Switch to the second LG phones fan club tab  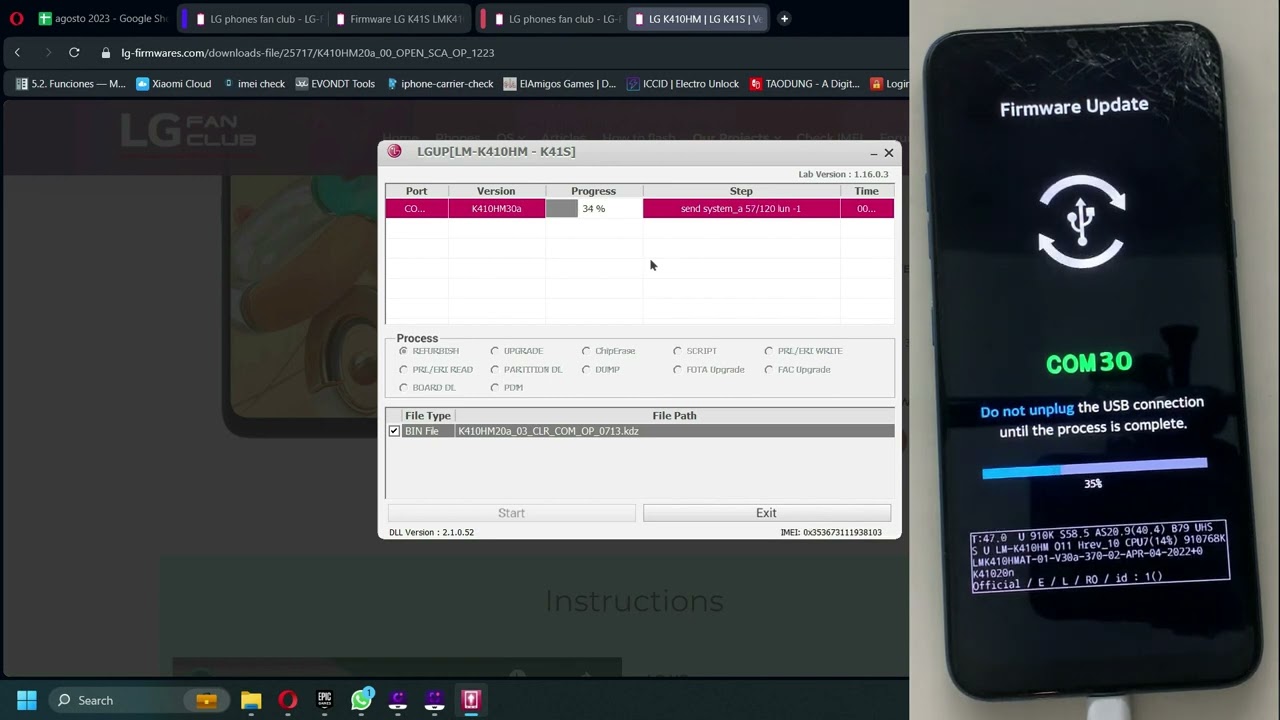click(x=553, y=18)
